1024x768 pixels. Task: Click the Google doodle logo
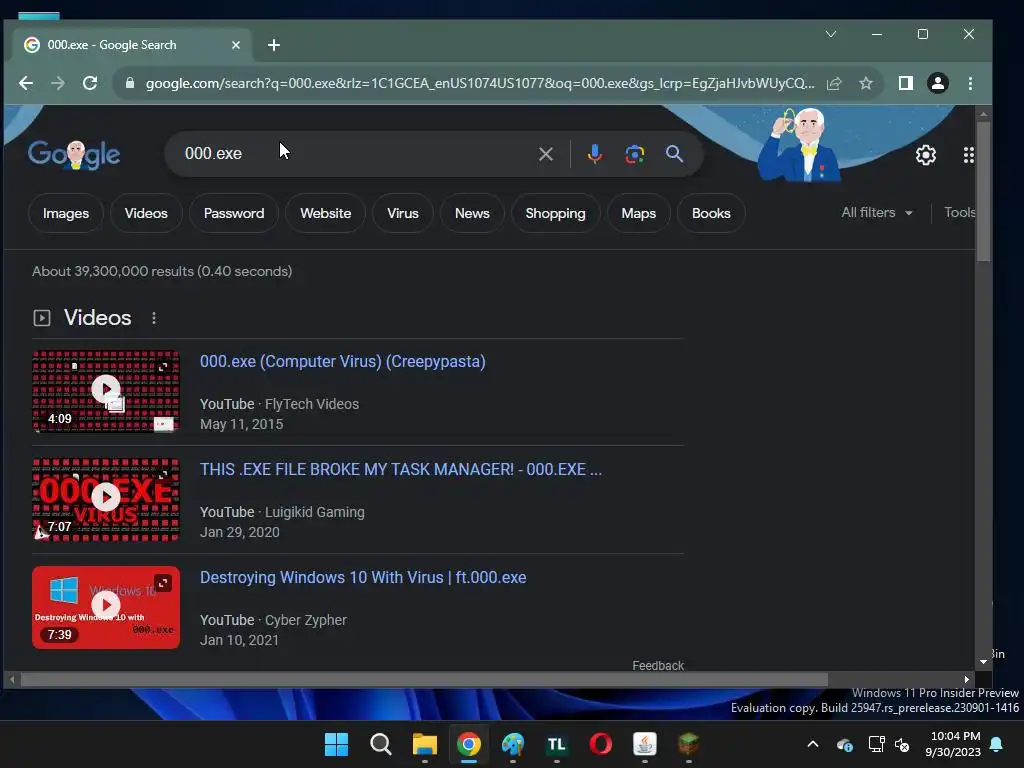pyautogui.click(x=74, y=155)
